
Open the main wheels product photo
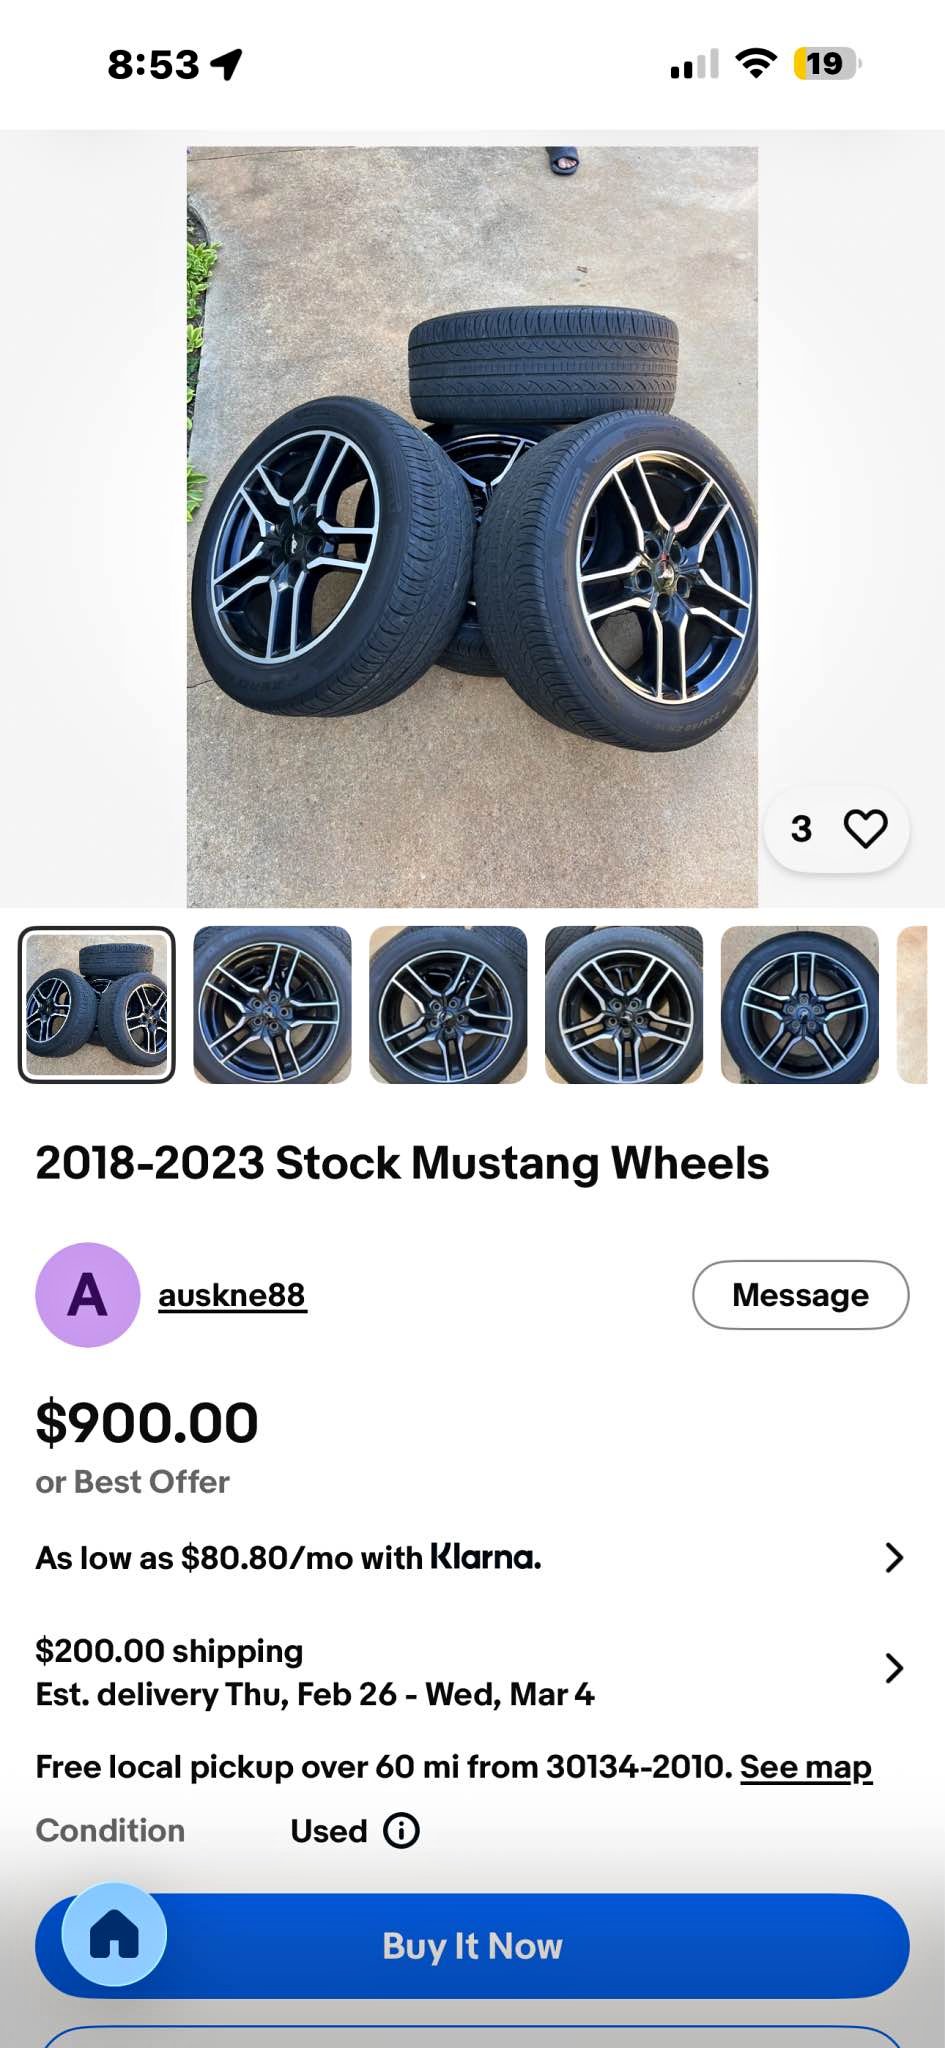[472, 527]
